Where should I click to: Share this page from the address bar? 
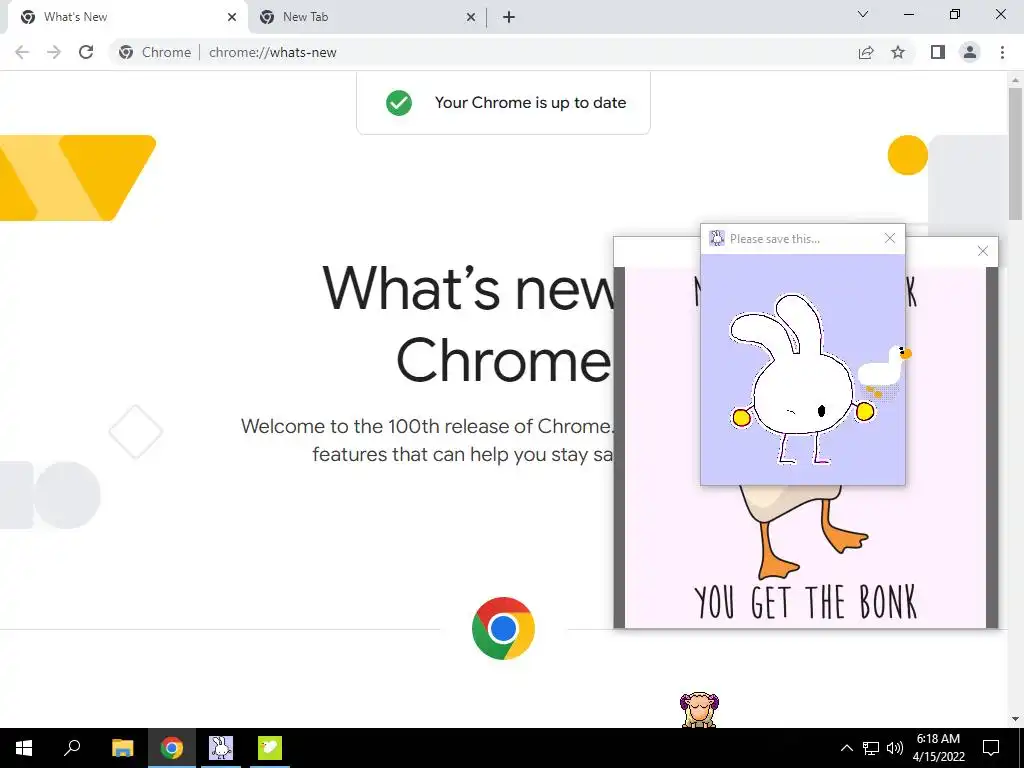click(x=866, y=52)
